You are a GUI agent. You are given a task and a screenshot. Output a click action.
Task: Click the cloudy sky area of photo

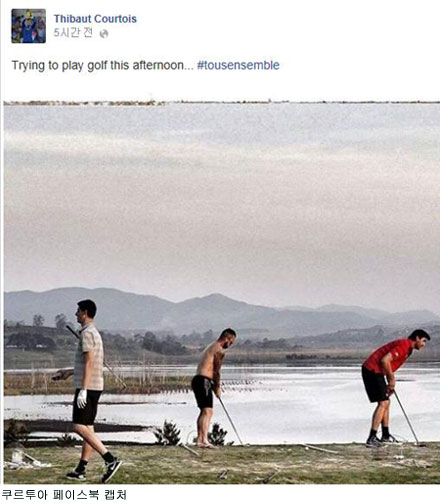pos(222,200)
